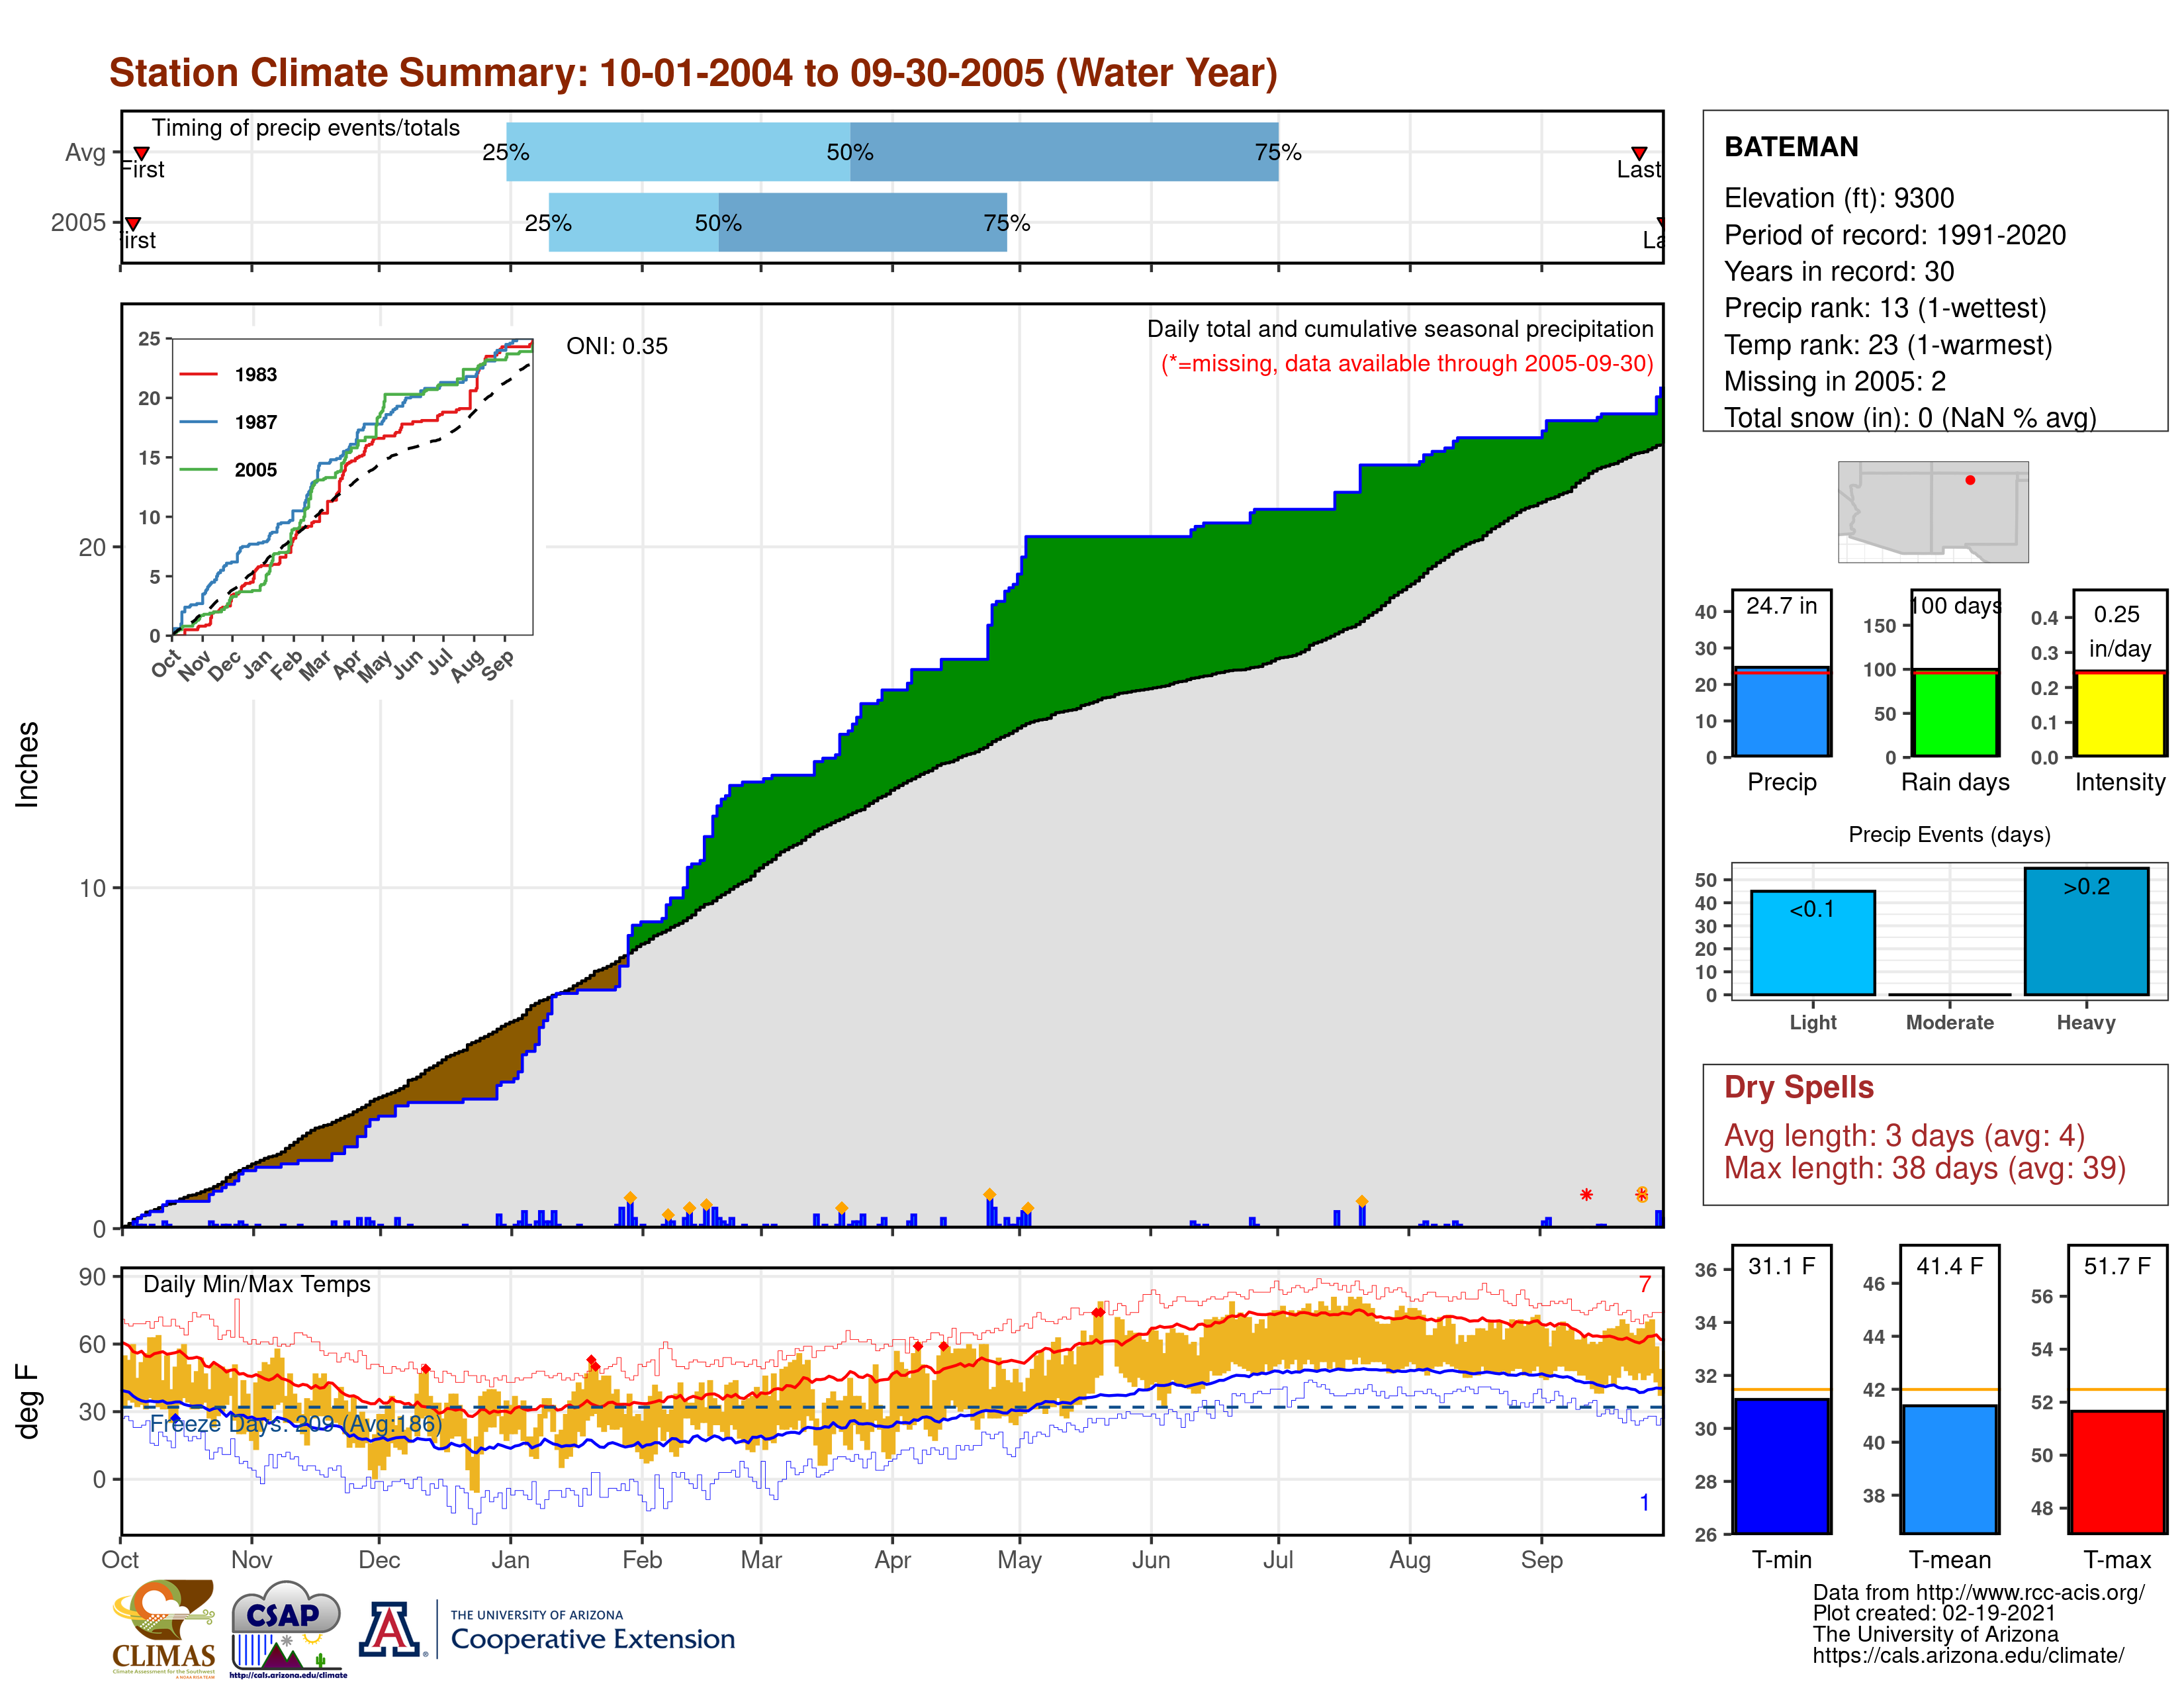2184x1688 pixels.
Task: Click the Light (<0.1) precip events bar
Action: 1813,943
